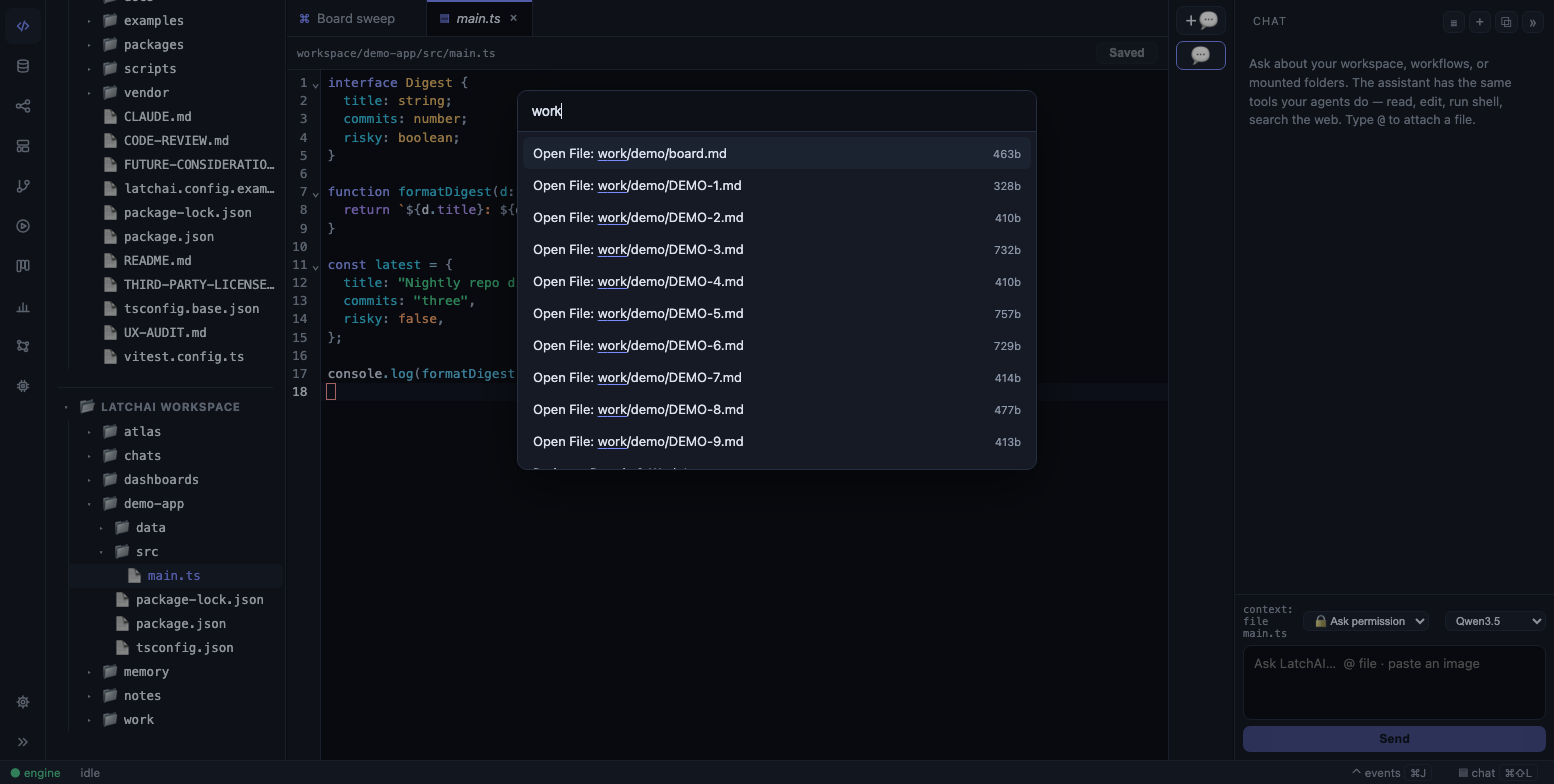1554x784 pixels.
Task: Expand the chats folder
Action: (x=89, y=456)
